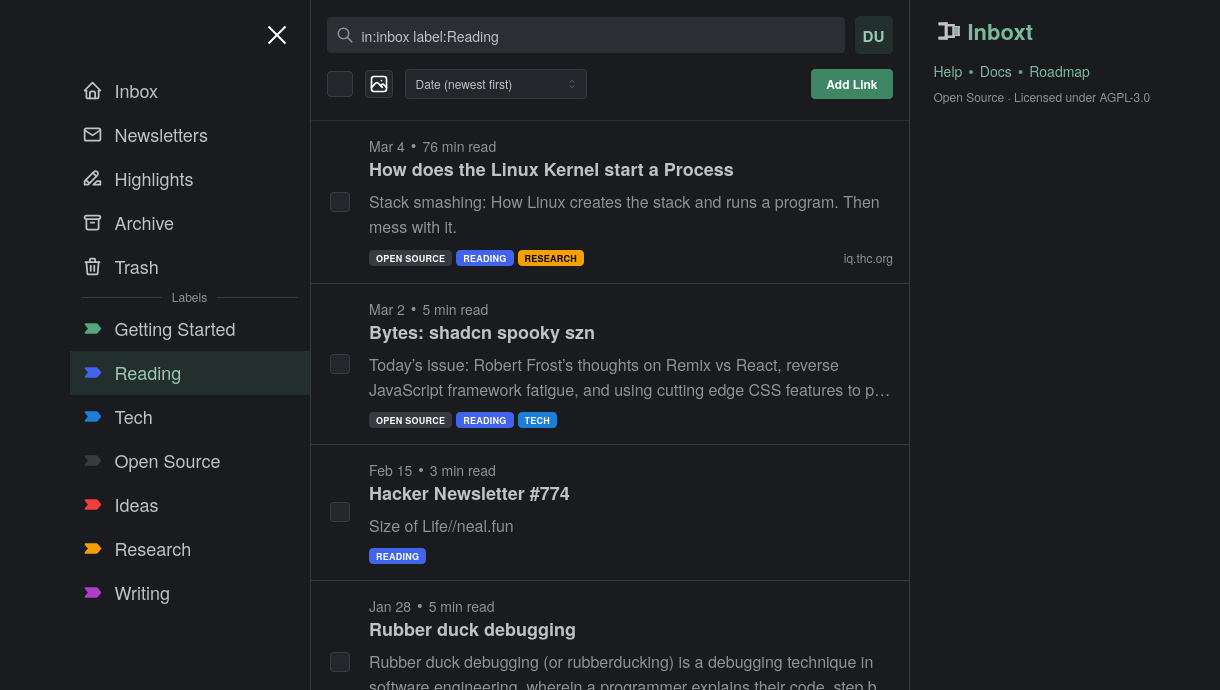Viewport: 1220px width, 690px height.
Task: Close the sidebar with the X icon
Action: click(x=277, y=35)
